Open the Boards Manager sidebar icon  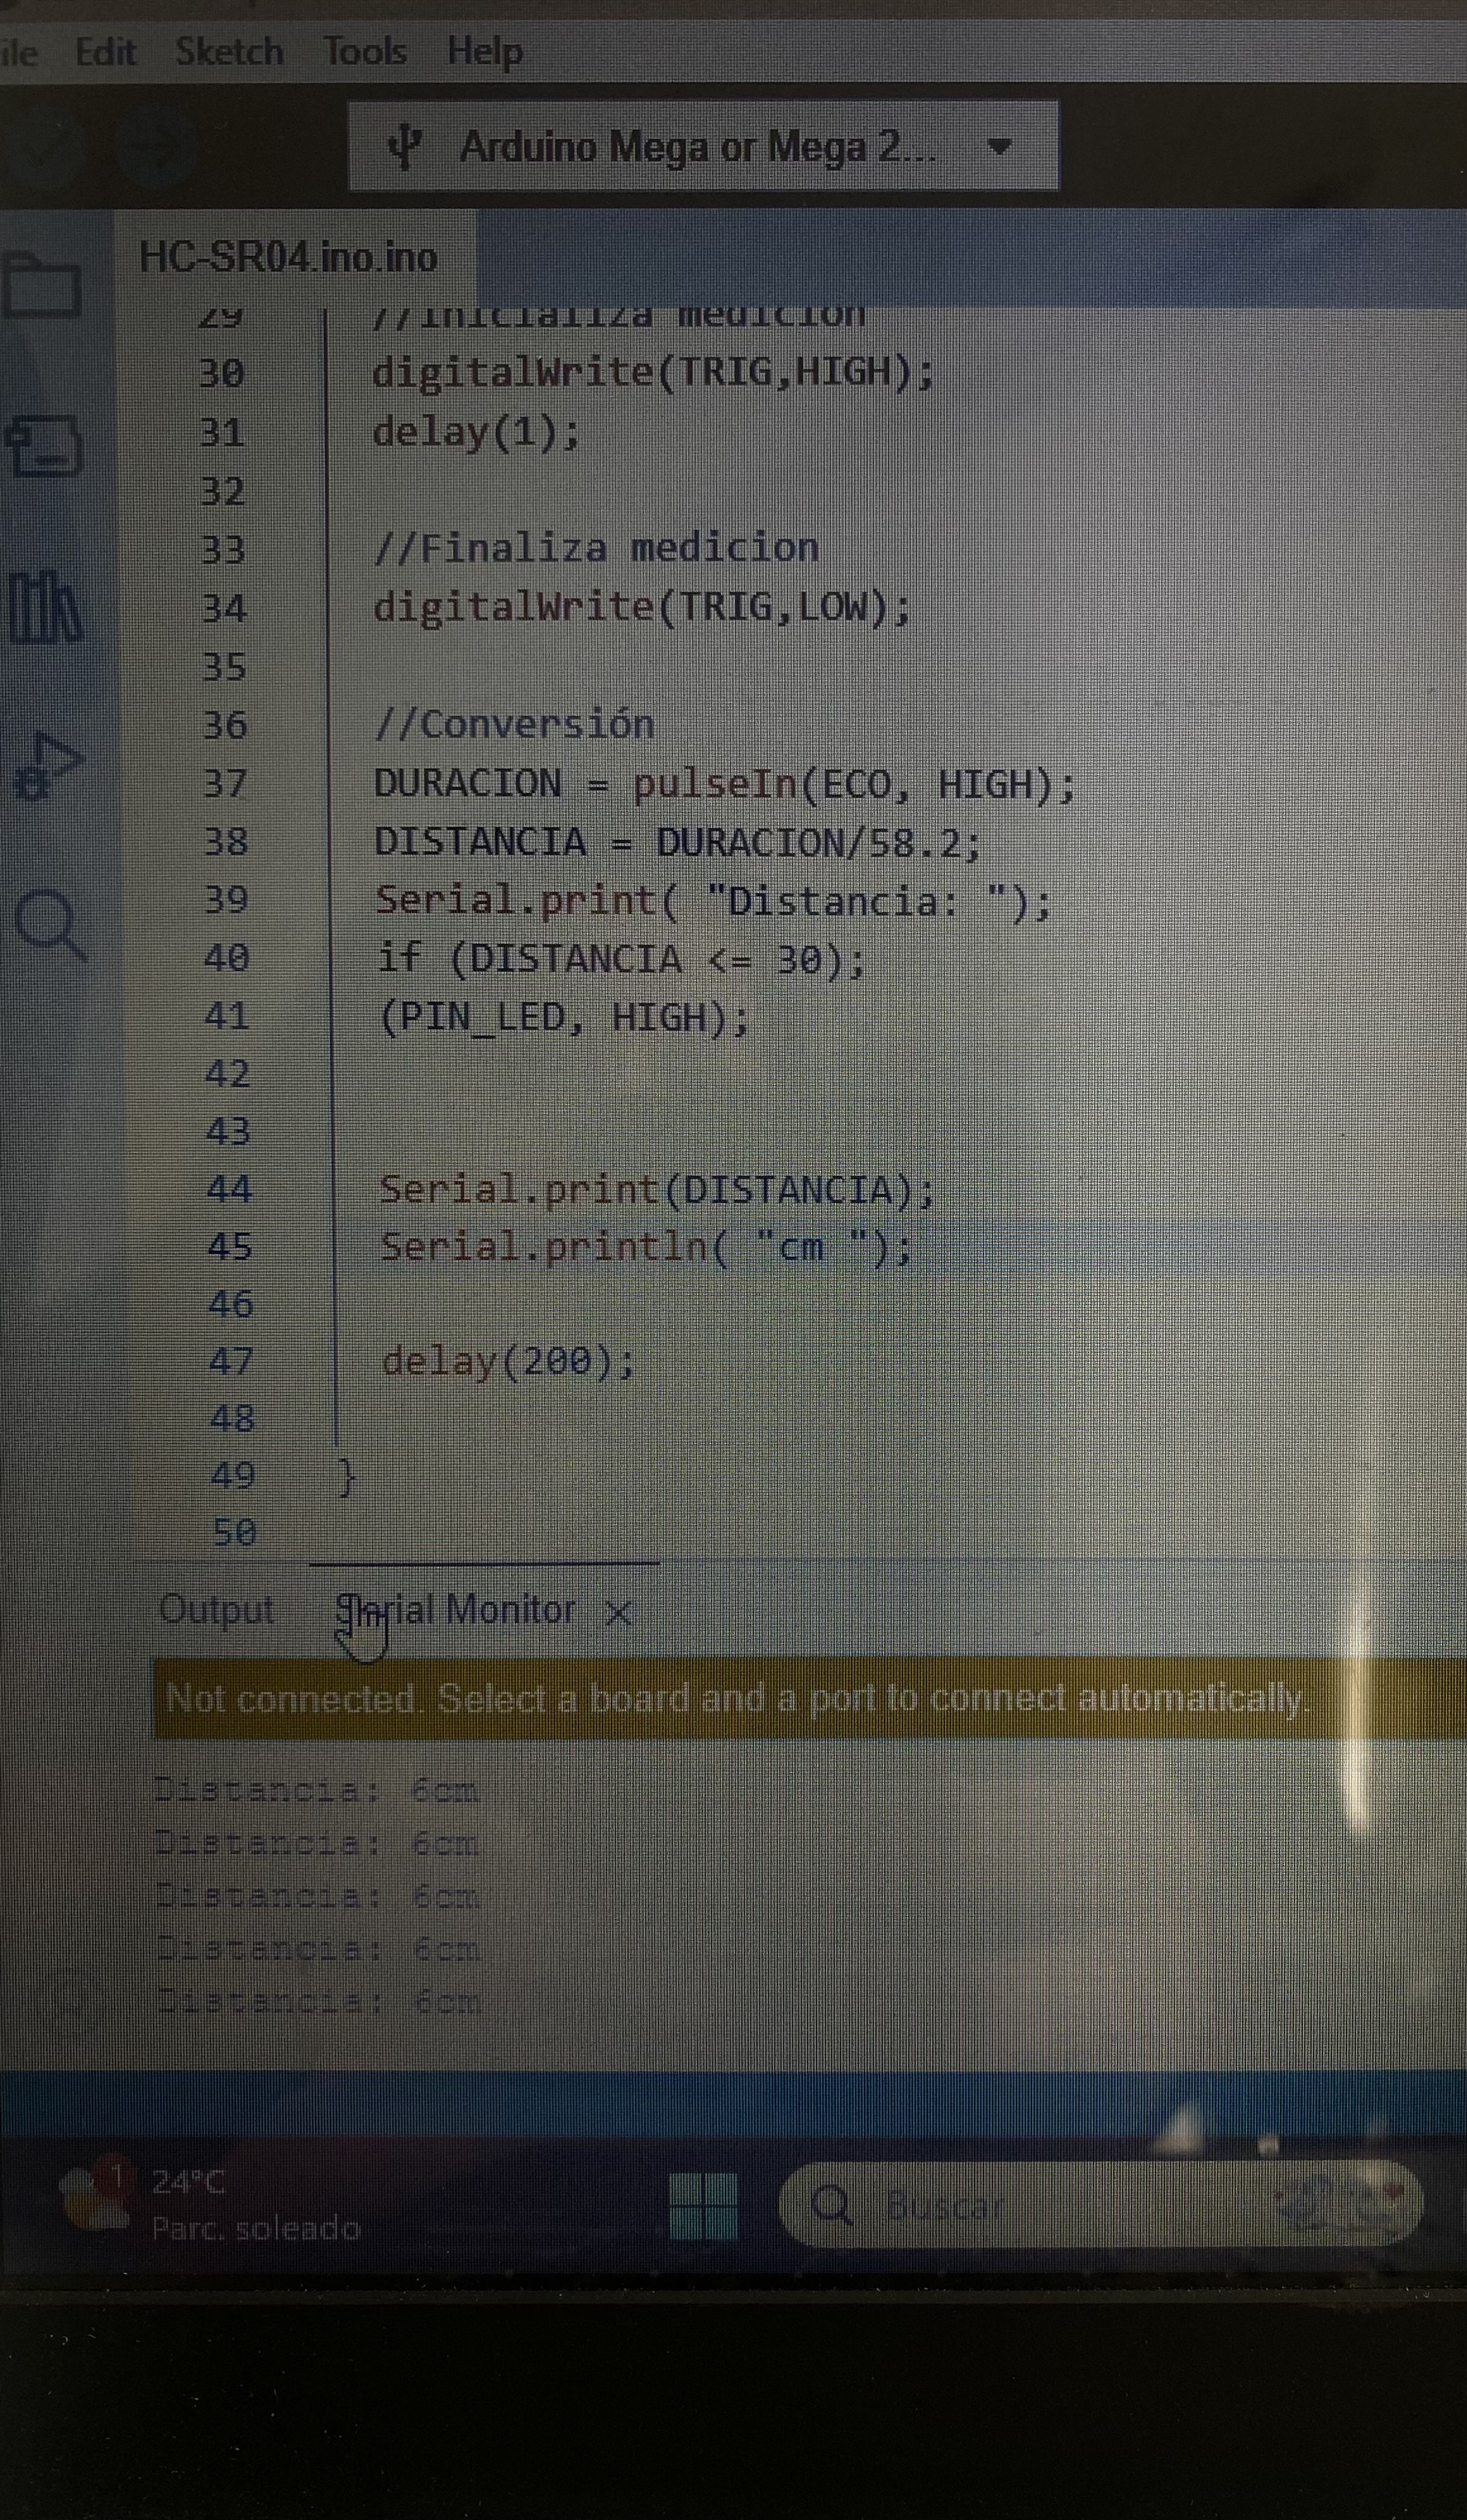coord(44,446)
